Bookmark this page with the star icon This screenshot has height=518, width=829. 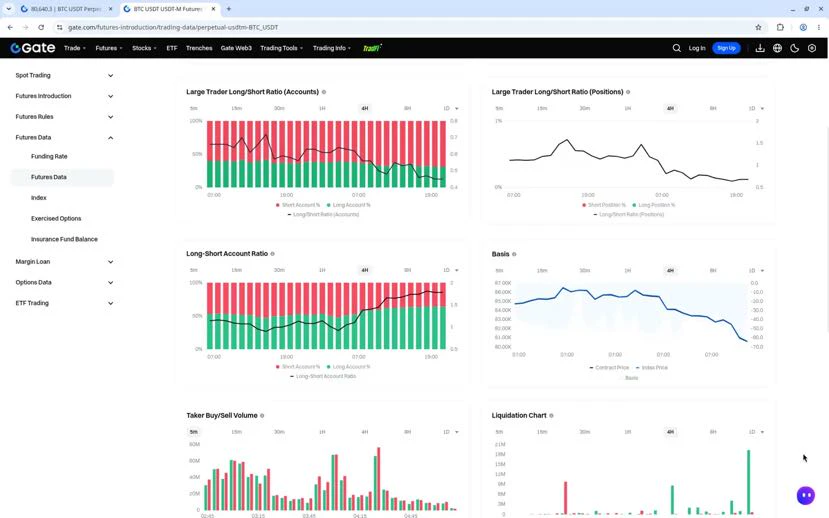(758, 27)
